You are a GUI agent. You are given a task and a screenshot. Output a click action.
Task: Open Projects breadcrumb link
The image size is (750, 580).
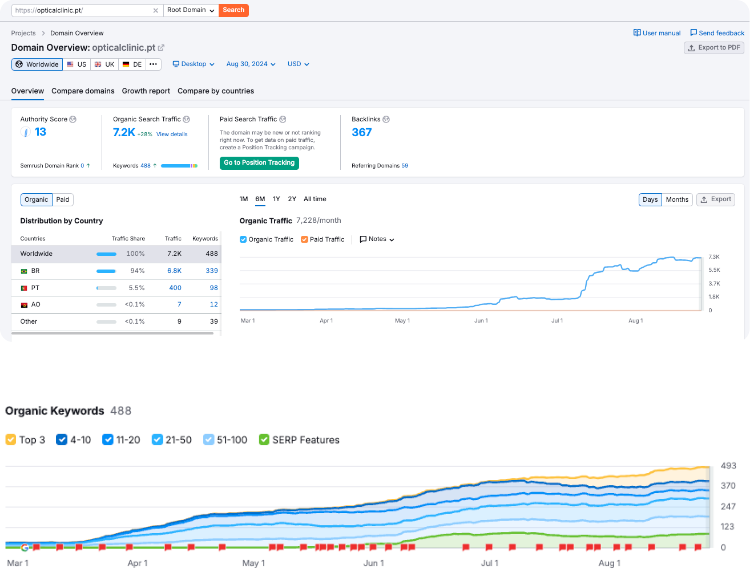click(x=23, y=33)
